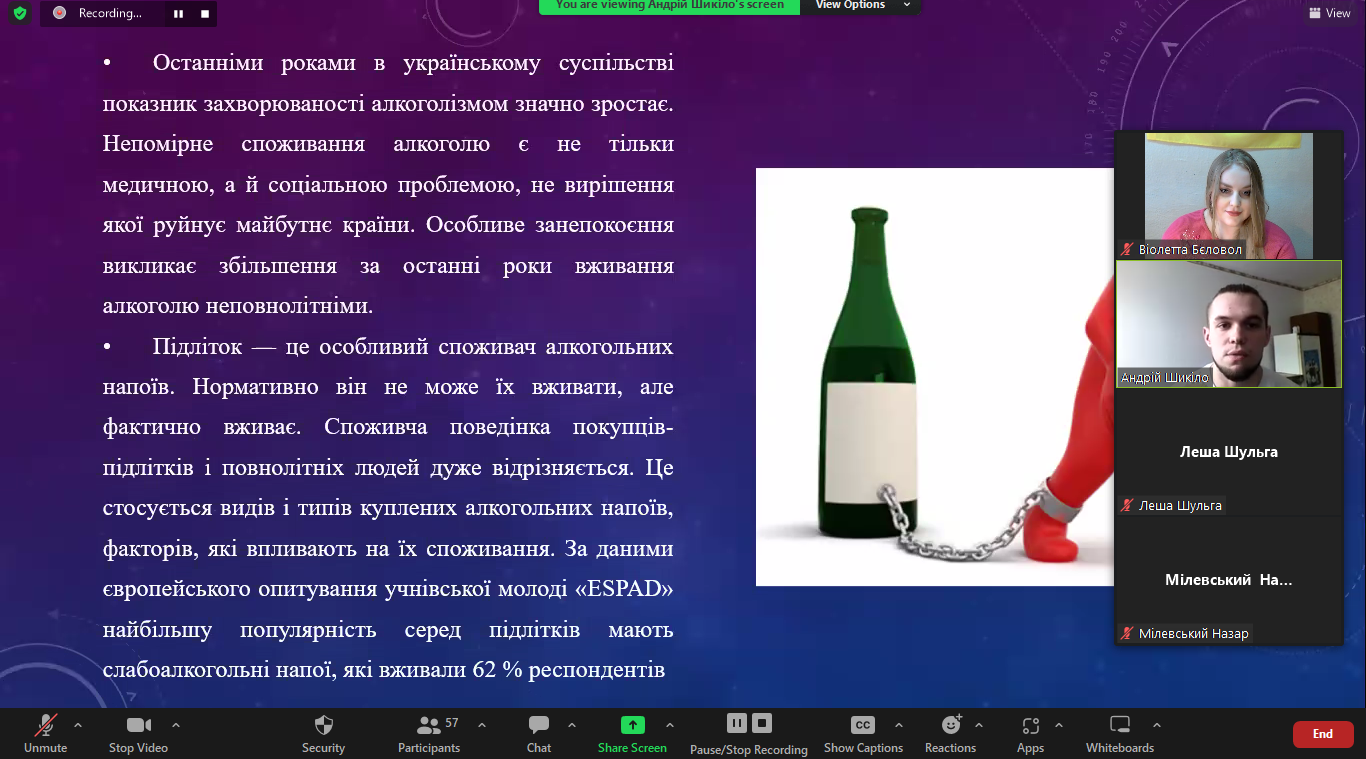Pause recording via the top-left indicator
1366x759 pixels.
[x=178, y=14]
